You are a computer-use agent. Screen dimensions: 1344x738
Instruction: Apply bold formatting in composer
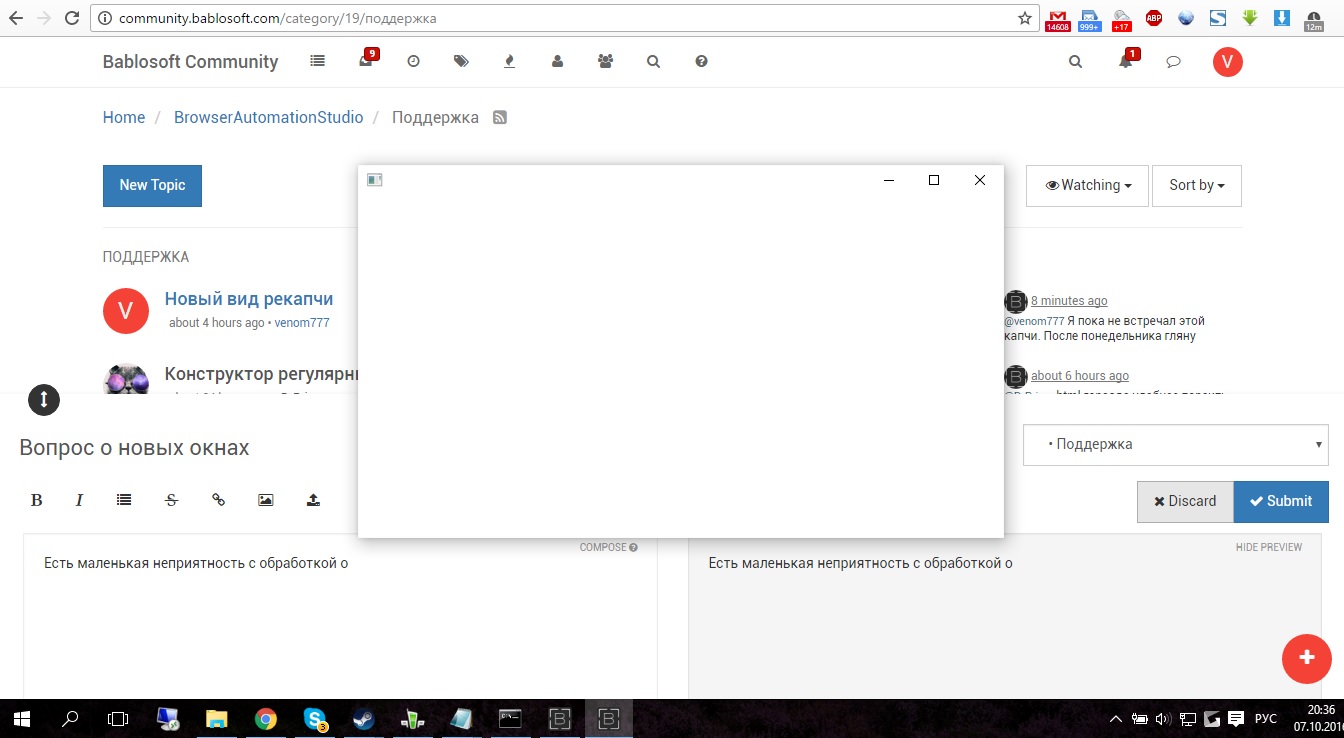click(36, 500)
